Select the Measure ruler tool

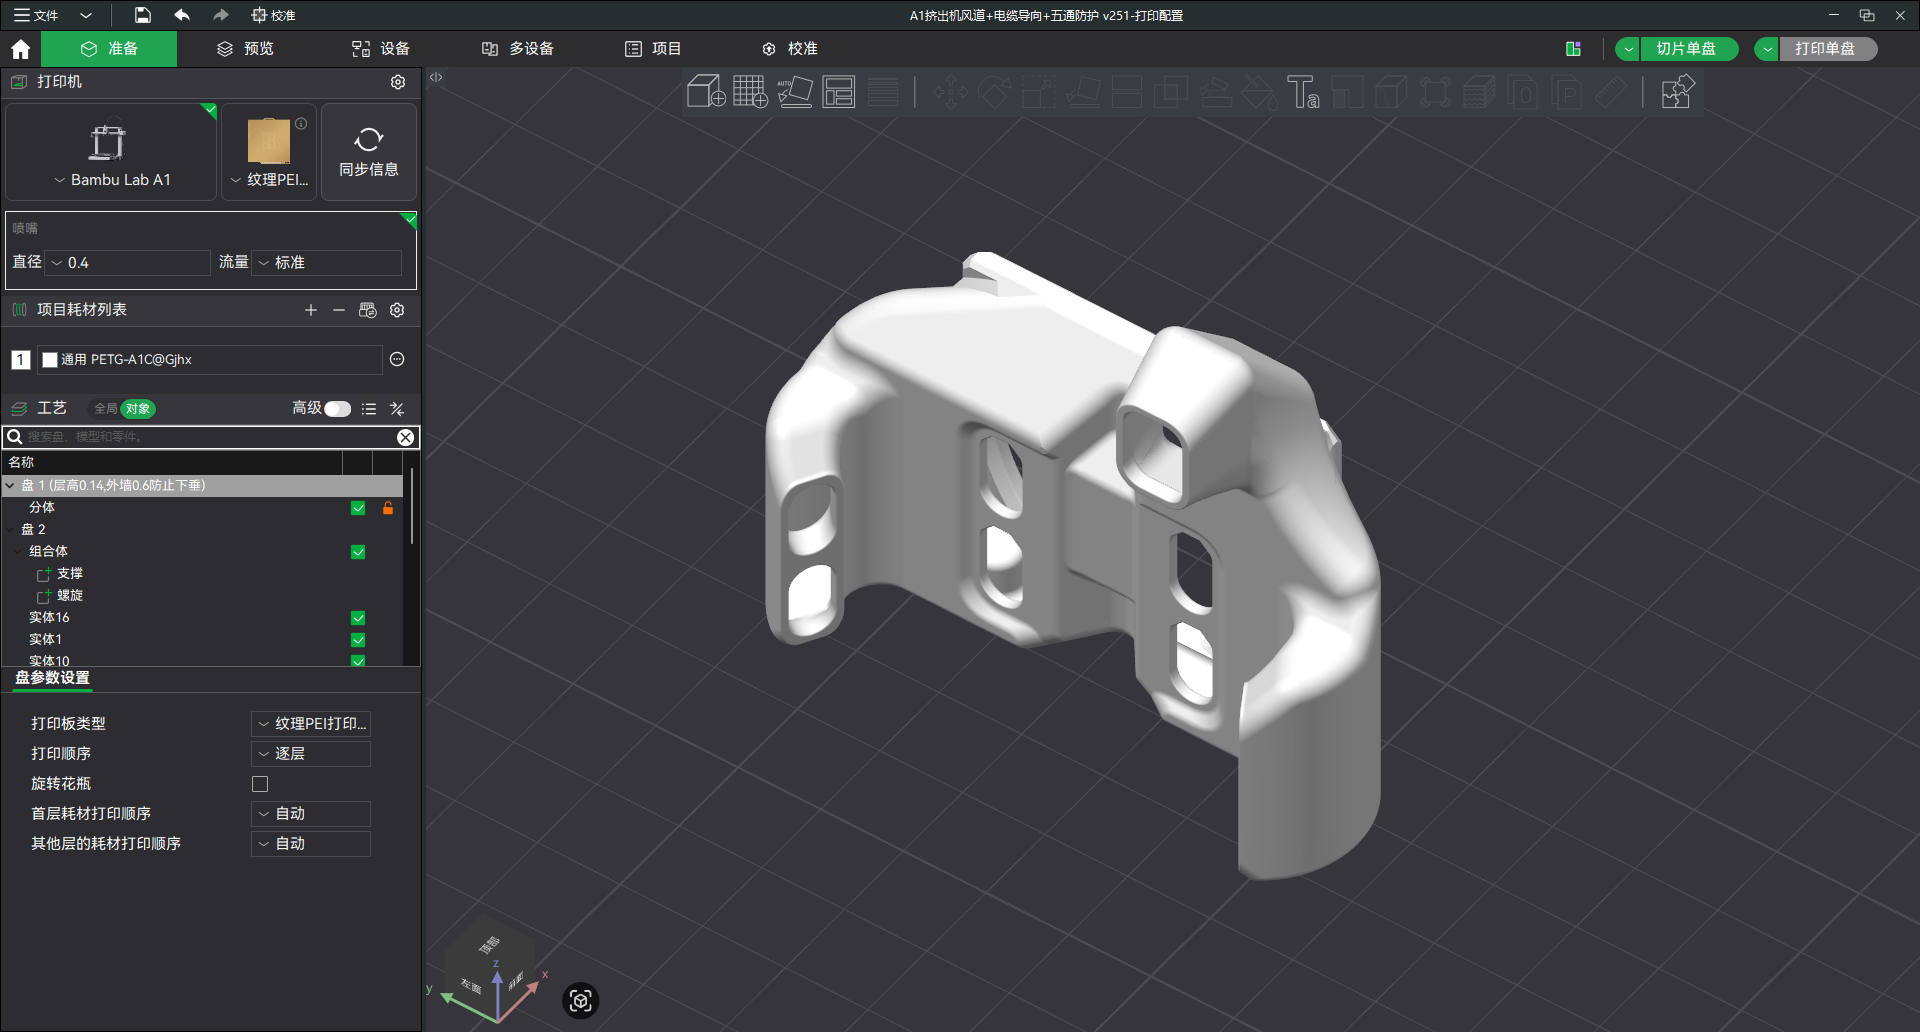pyautogui.click(x=1611, y=92)
